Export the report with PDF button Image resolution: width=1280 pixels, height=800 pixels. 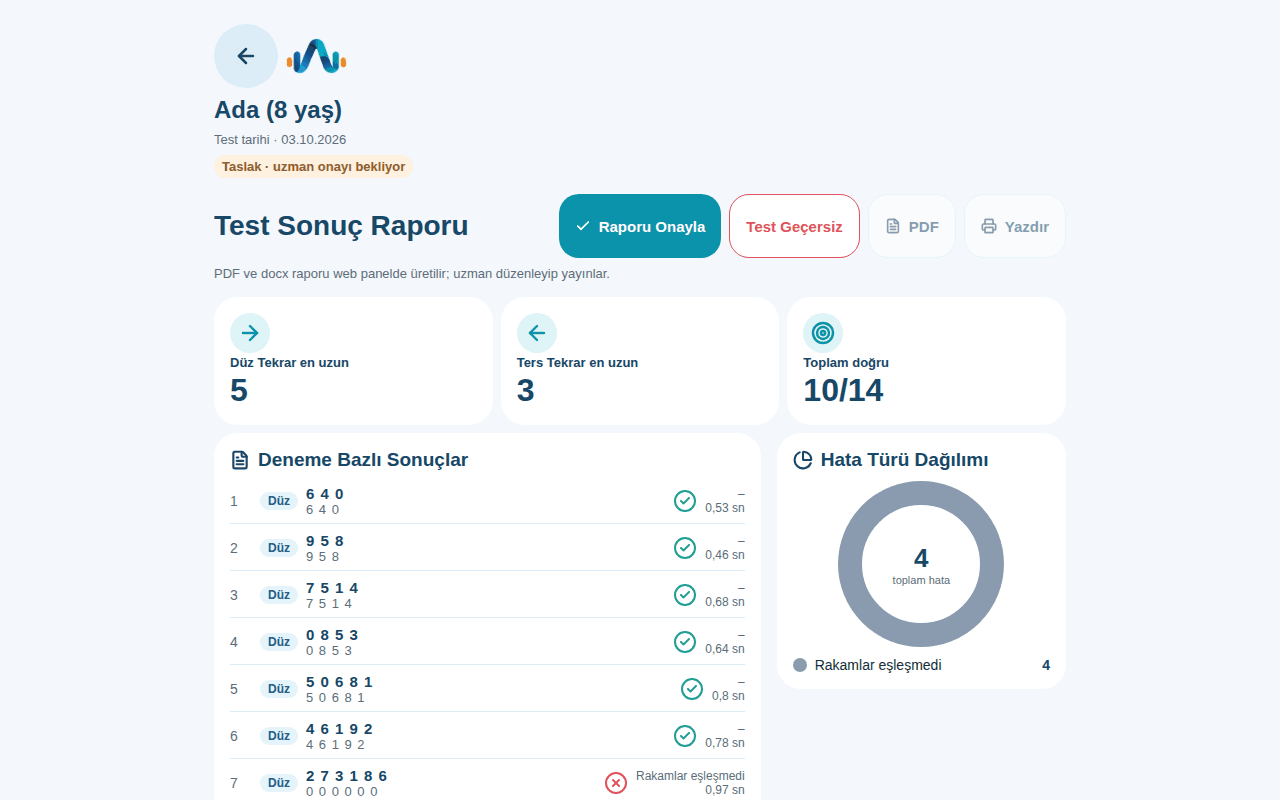point(912,226)
